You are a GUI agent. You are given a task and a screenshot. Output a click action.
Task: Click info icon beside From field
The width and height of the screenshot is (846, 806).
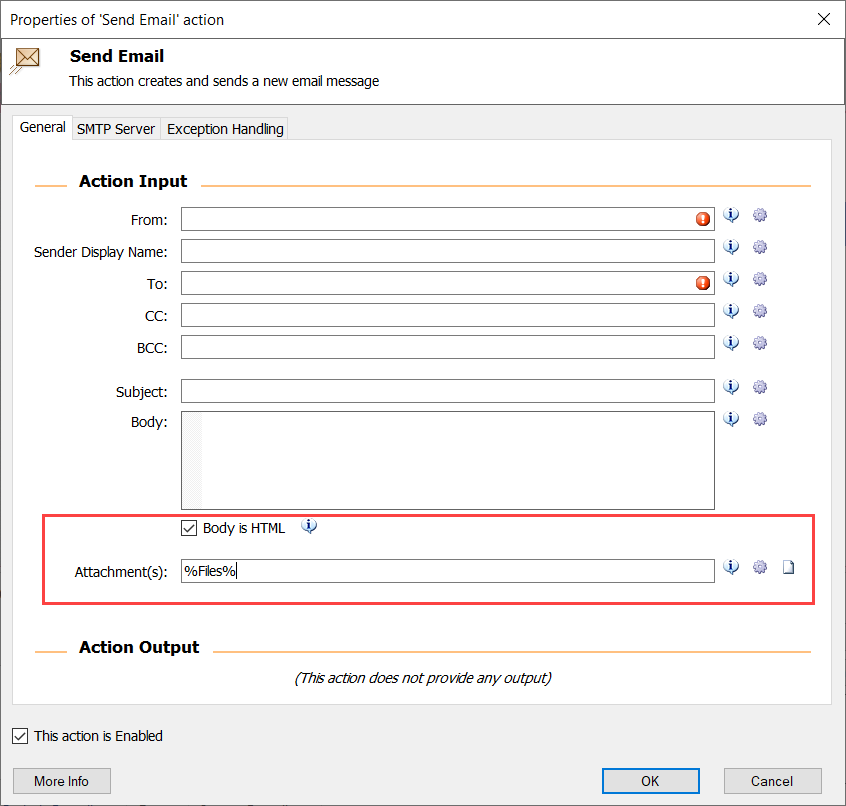(731, 215)
